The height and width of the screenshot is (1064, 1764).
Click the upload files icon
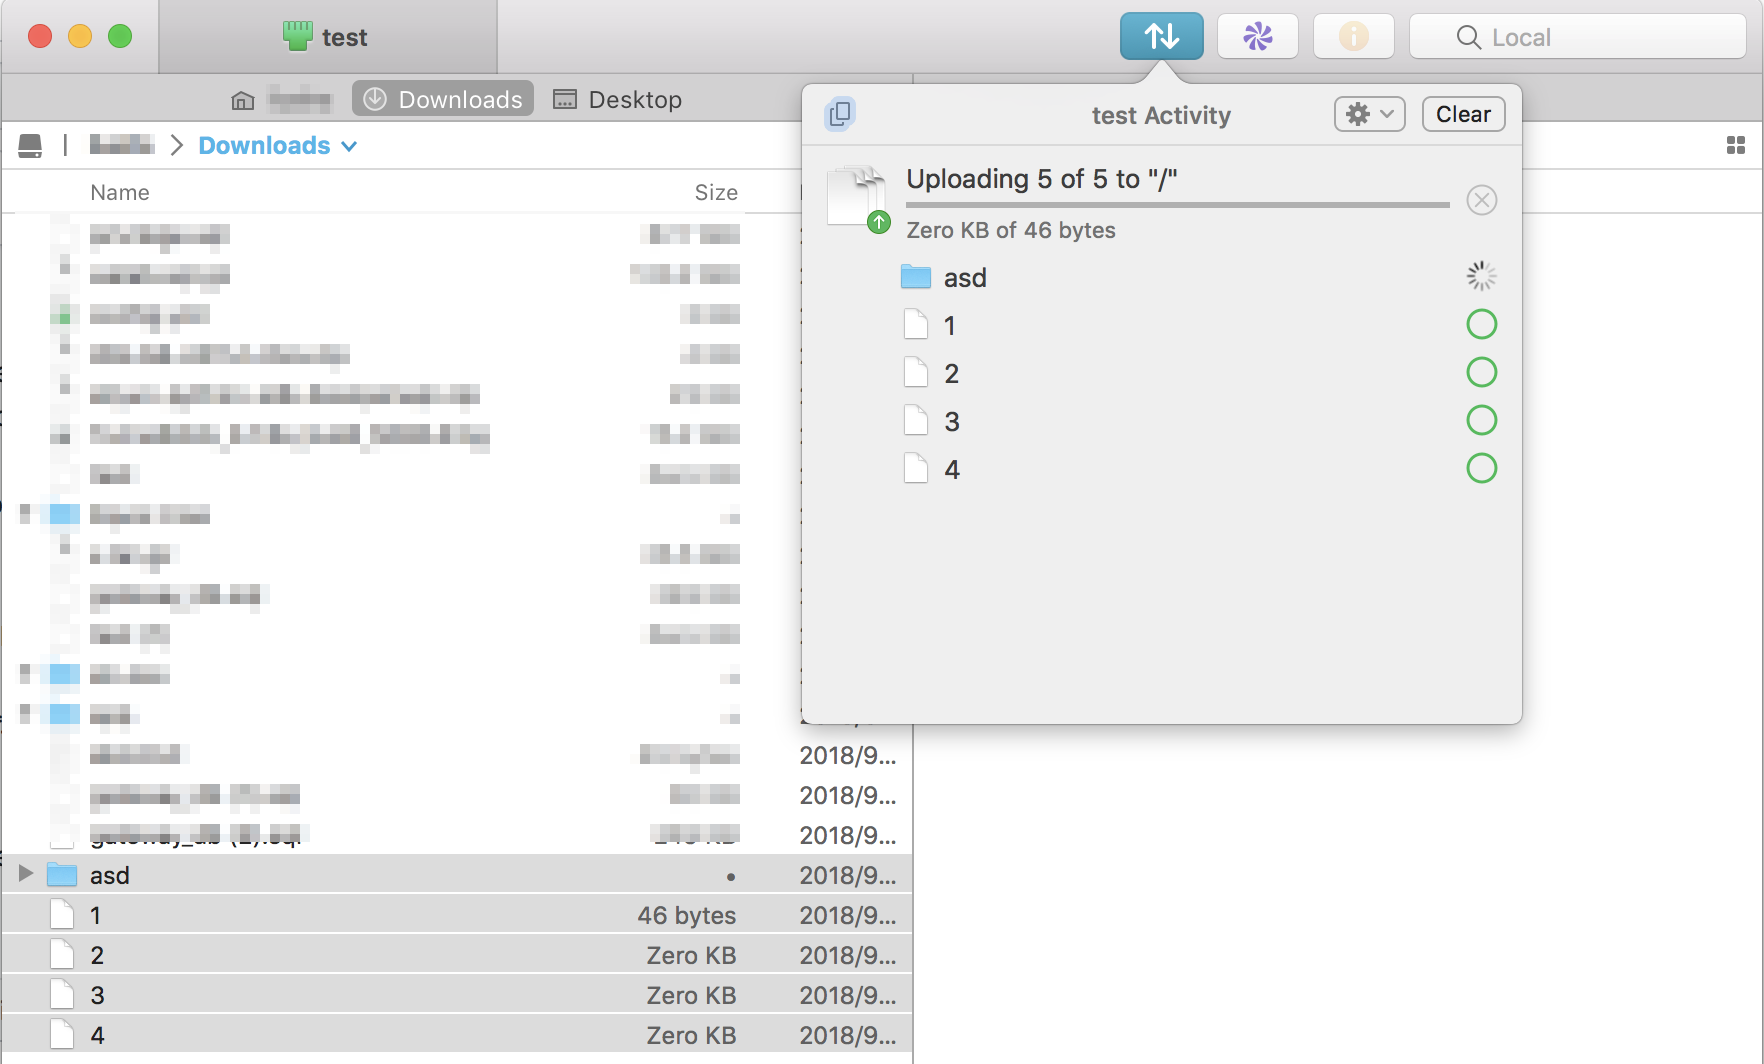(859, 199)
